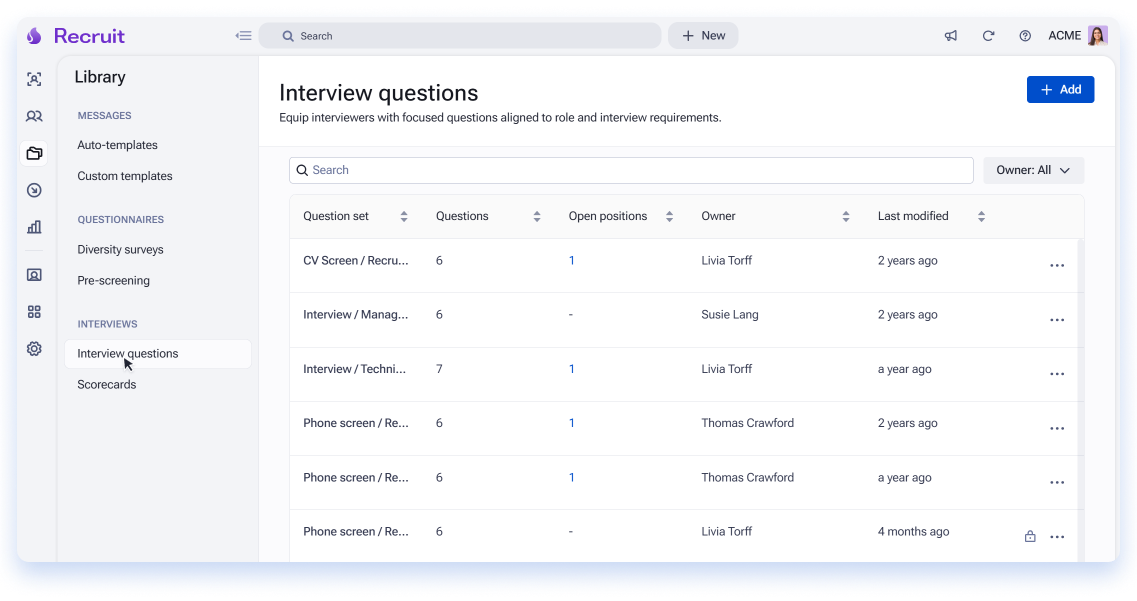Open the user profile avatar
This screenshot has height=601, width=1137.
(1097, 36)
